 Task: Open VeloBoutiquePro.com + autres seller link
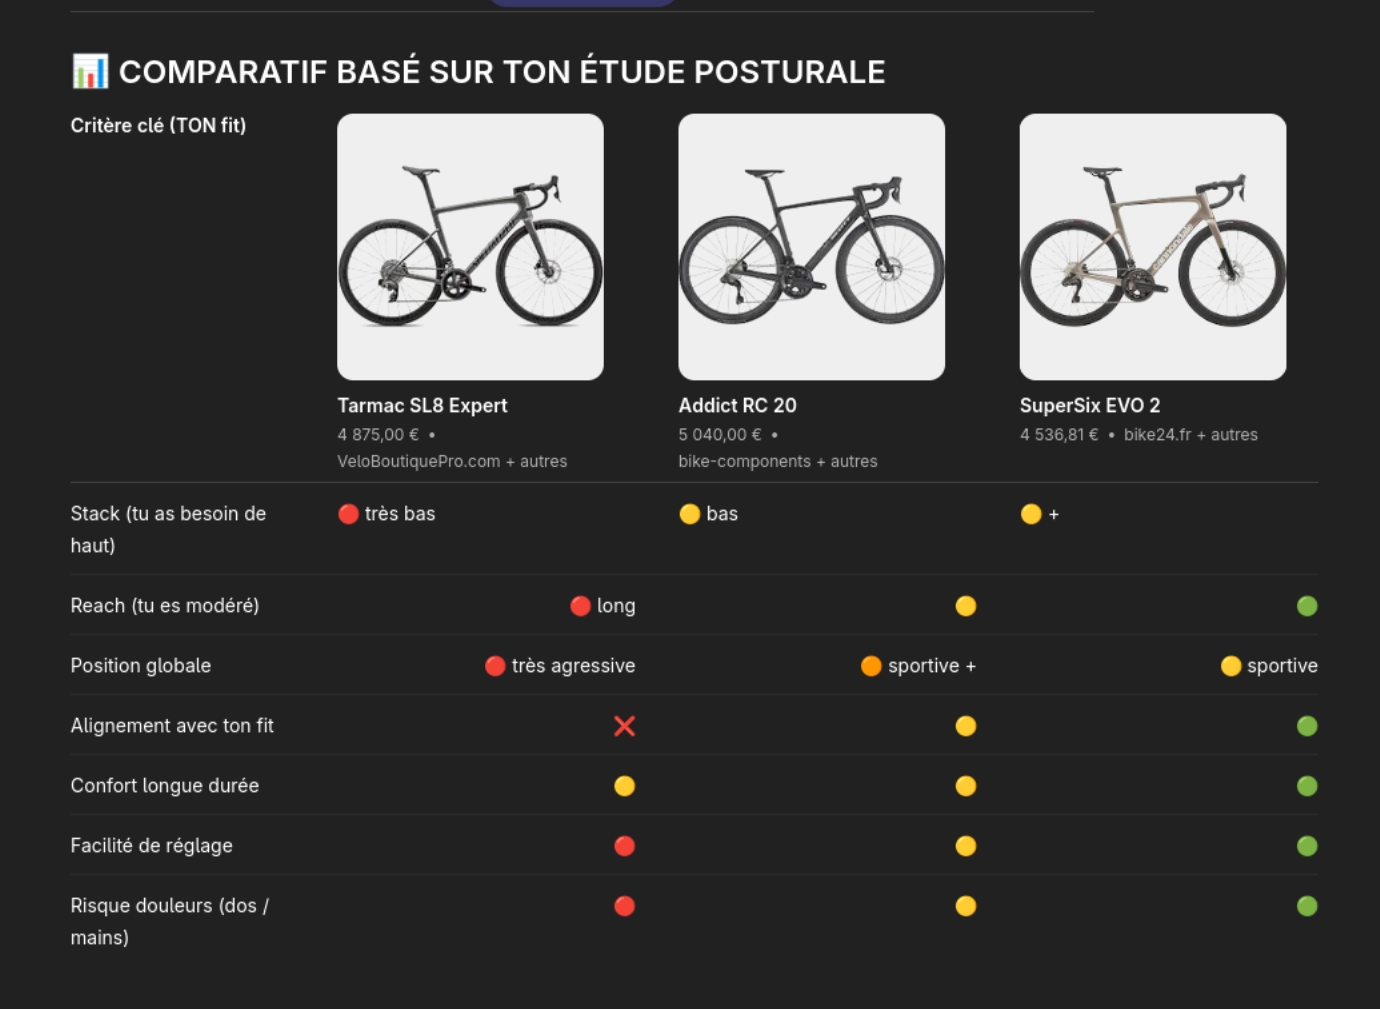[x=452, y=461]
